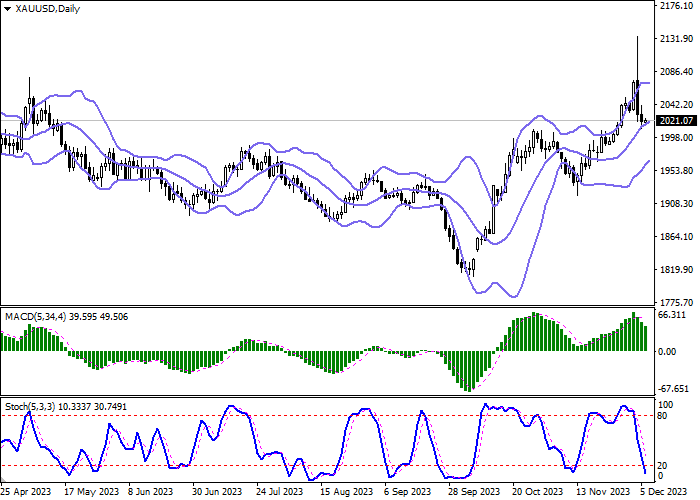The image size is (700, 500).
Task: Click the 1998.00 price axis label
Action: pyautogui.click(x=676, y=138)
